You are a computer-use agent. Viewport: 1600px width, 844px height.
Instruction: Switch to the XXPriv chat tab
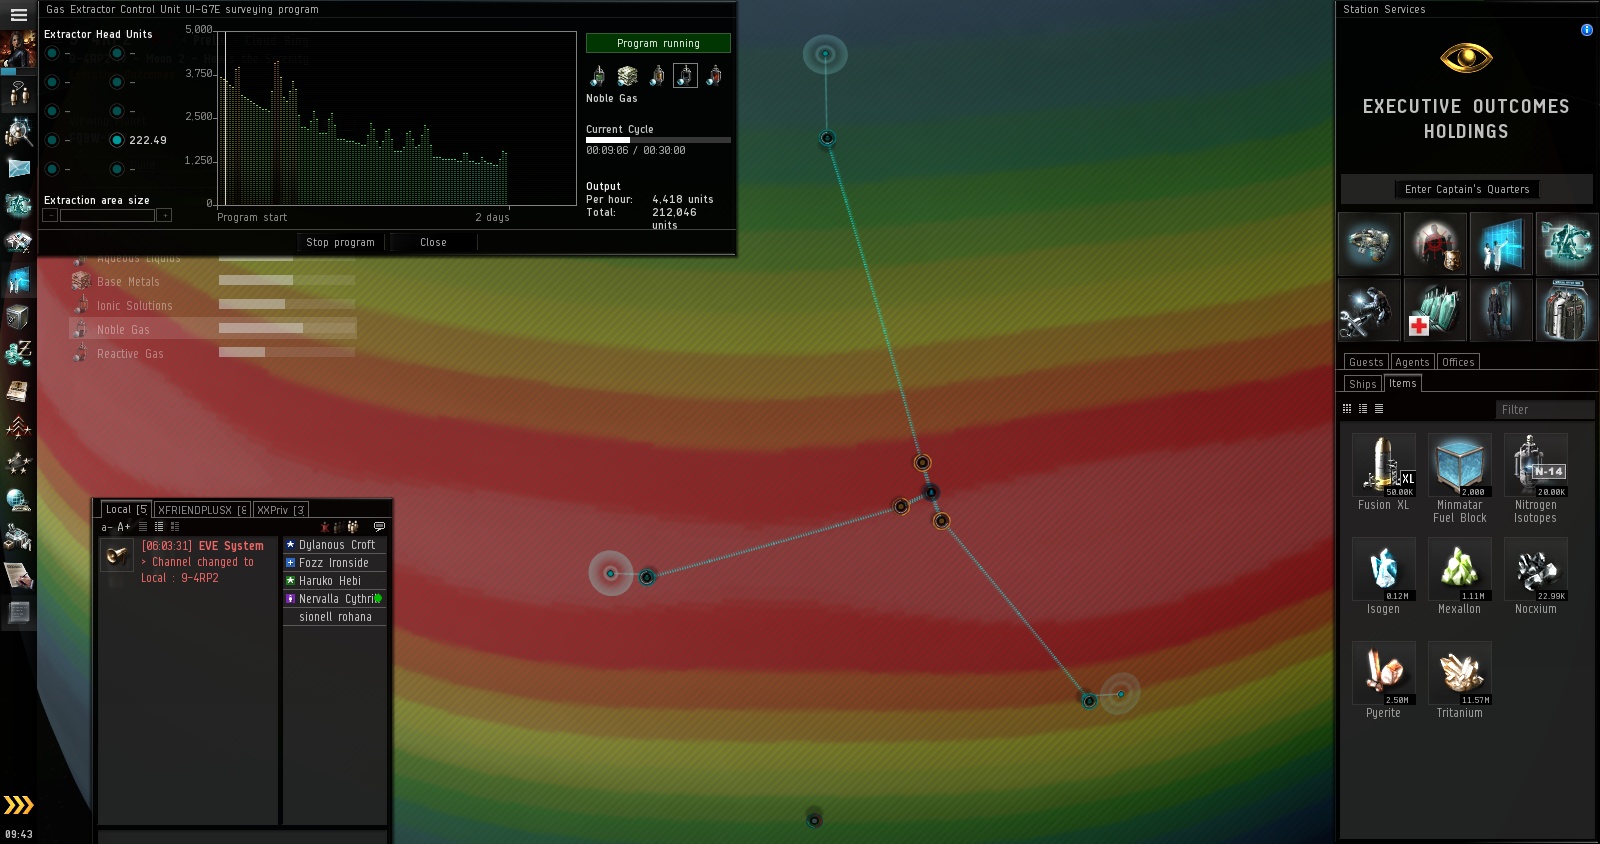pos(281,509)
